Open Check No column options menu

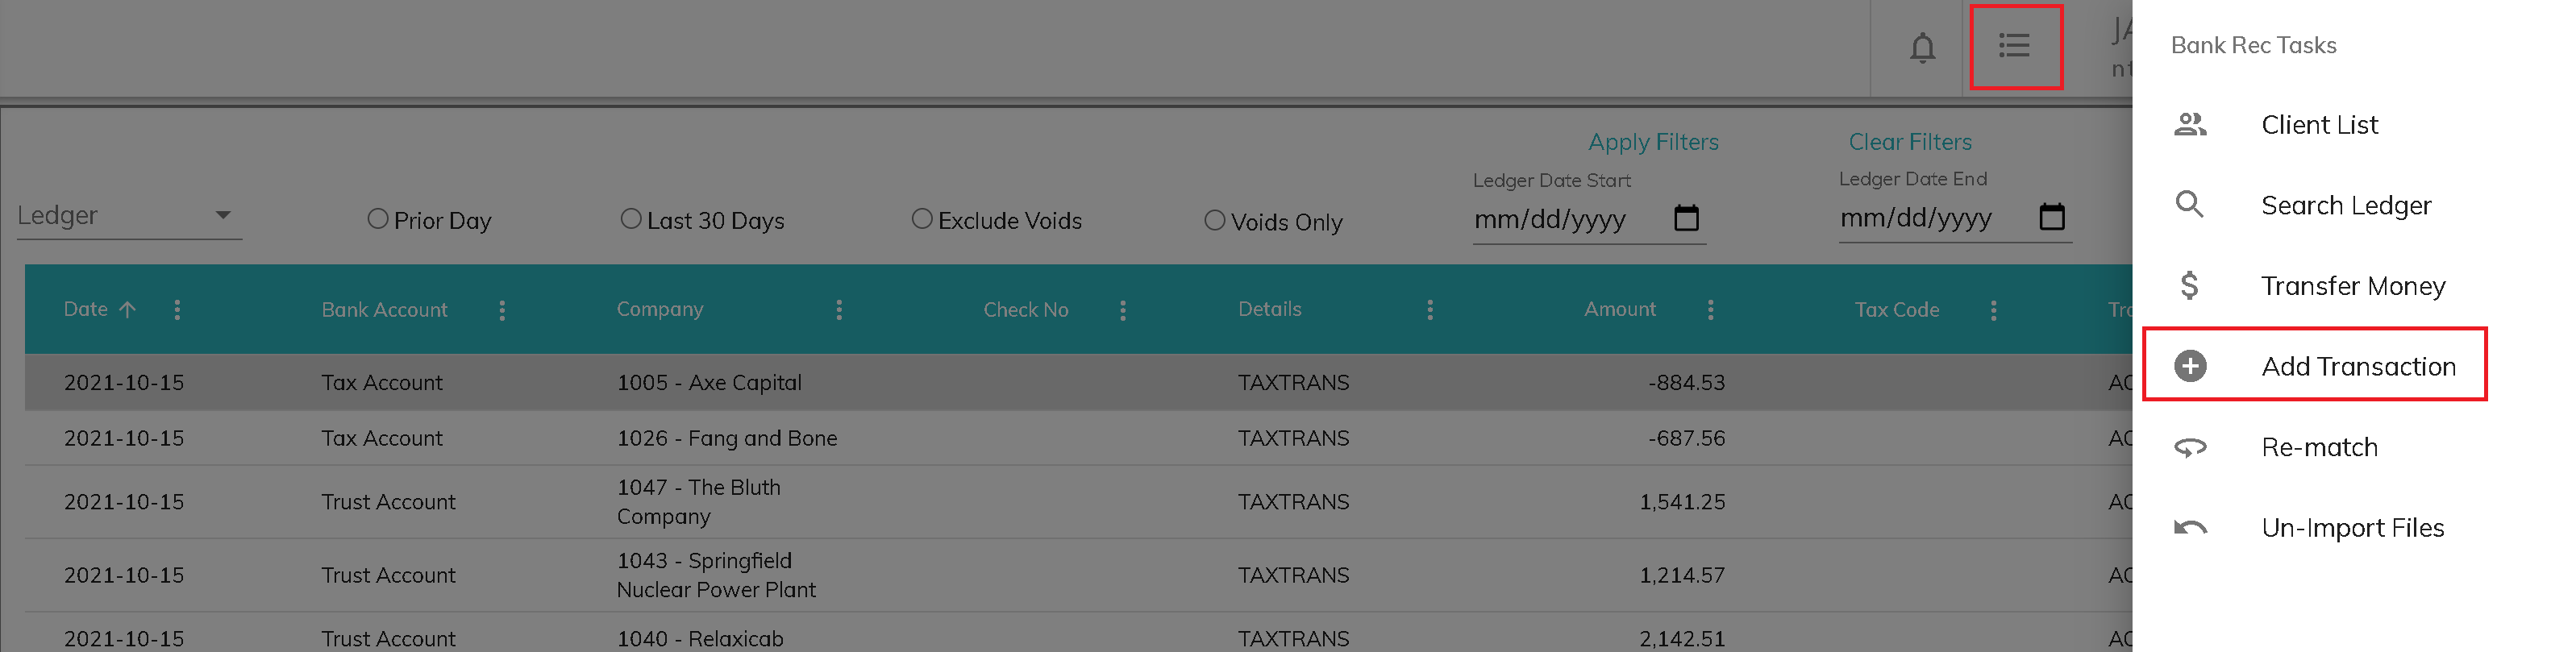1122,310
